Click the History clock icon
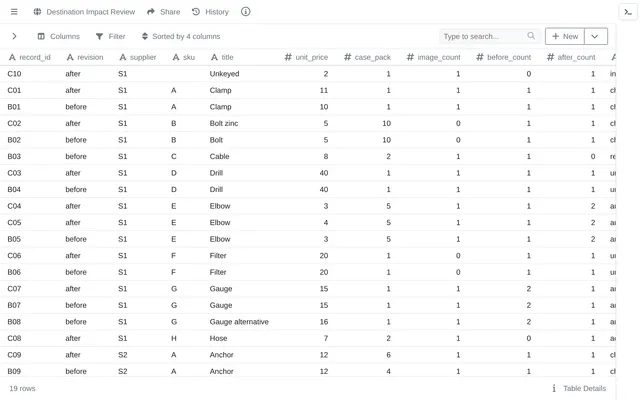 click(x=196, y=12)
